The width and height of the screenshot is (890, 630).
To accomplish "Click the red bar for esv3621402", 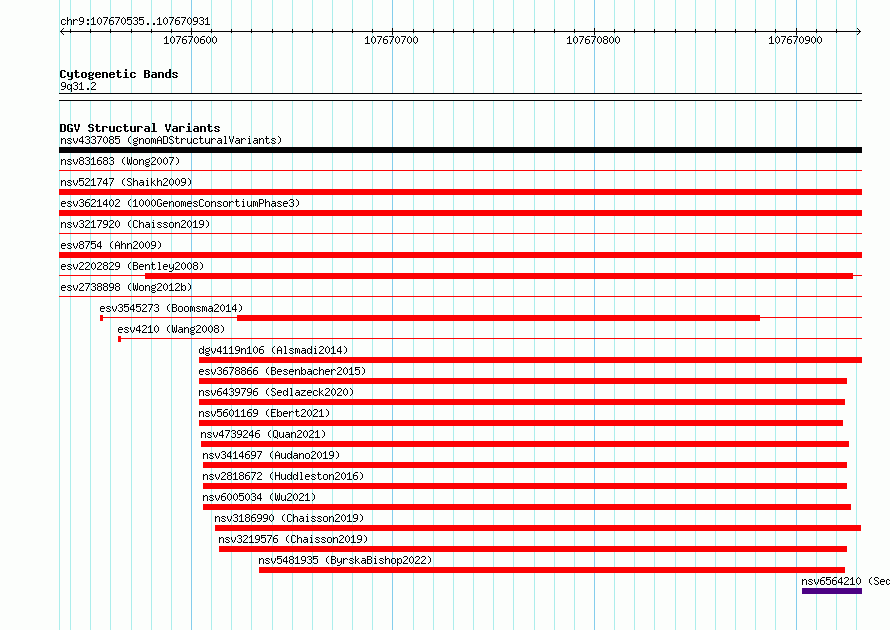I will click(460, 213).
